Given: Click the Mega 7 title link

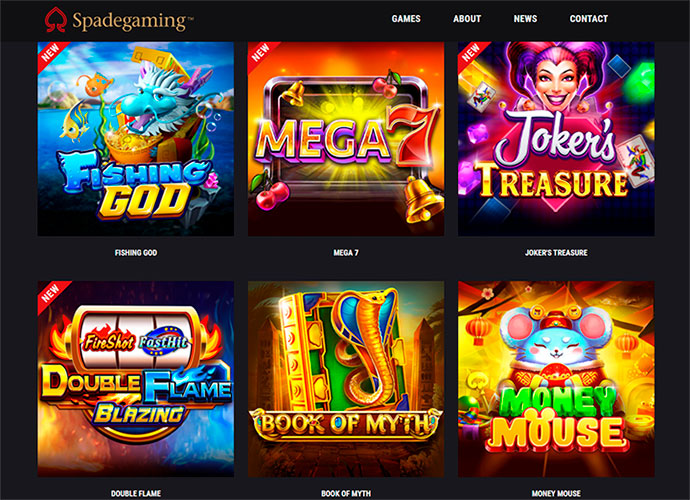Looking at the screenshot, I should point(346,253).
